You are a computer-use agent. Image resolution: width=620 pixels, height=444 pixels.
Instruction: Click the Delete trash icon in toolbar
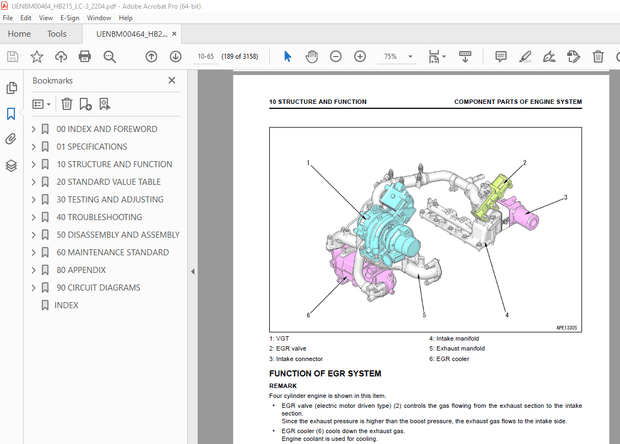coord(598,57)
